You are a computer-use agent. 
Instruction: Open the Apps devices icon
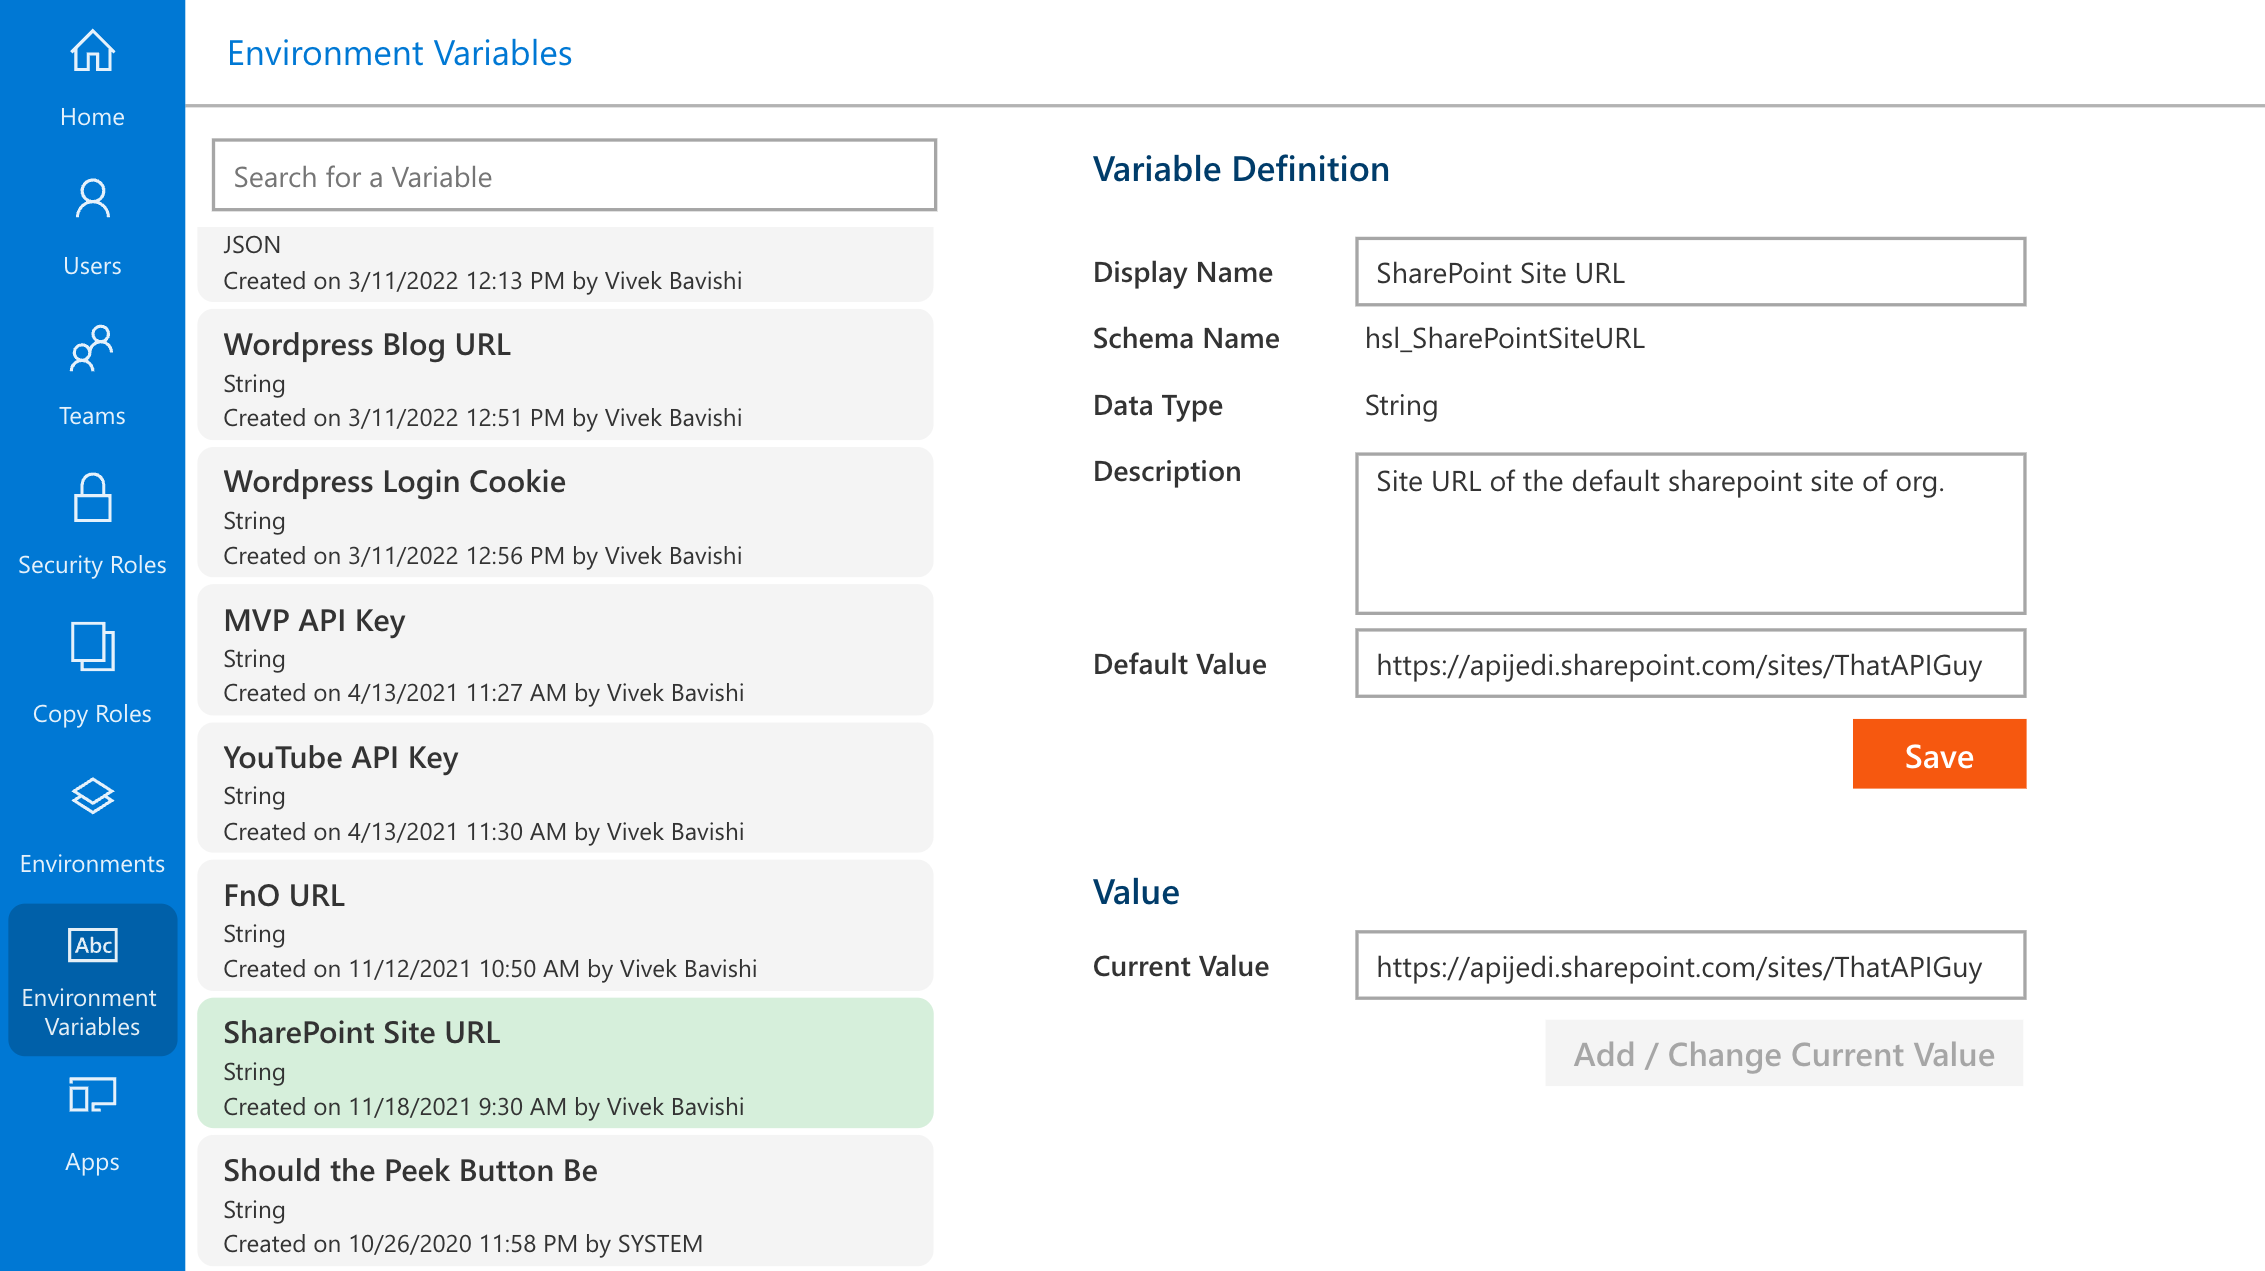click(92, 1096)
